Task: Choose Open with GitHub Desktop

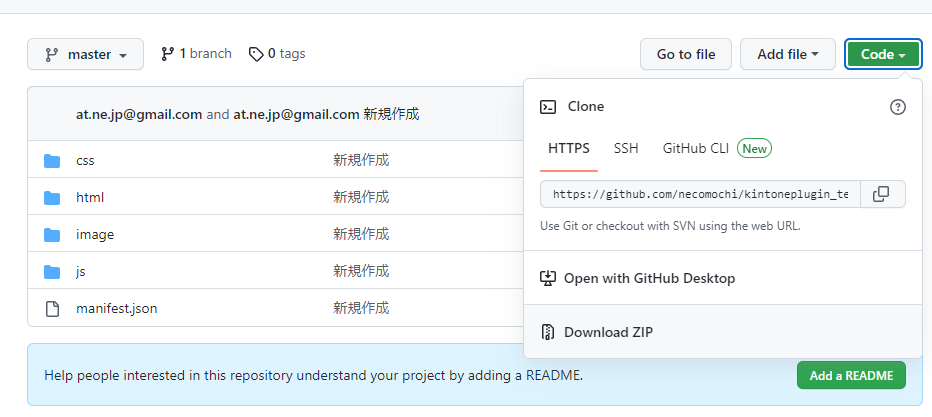Action: pyautogui.click(x=722, y=278)
